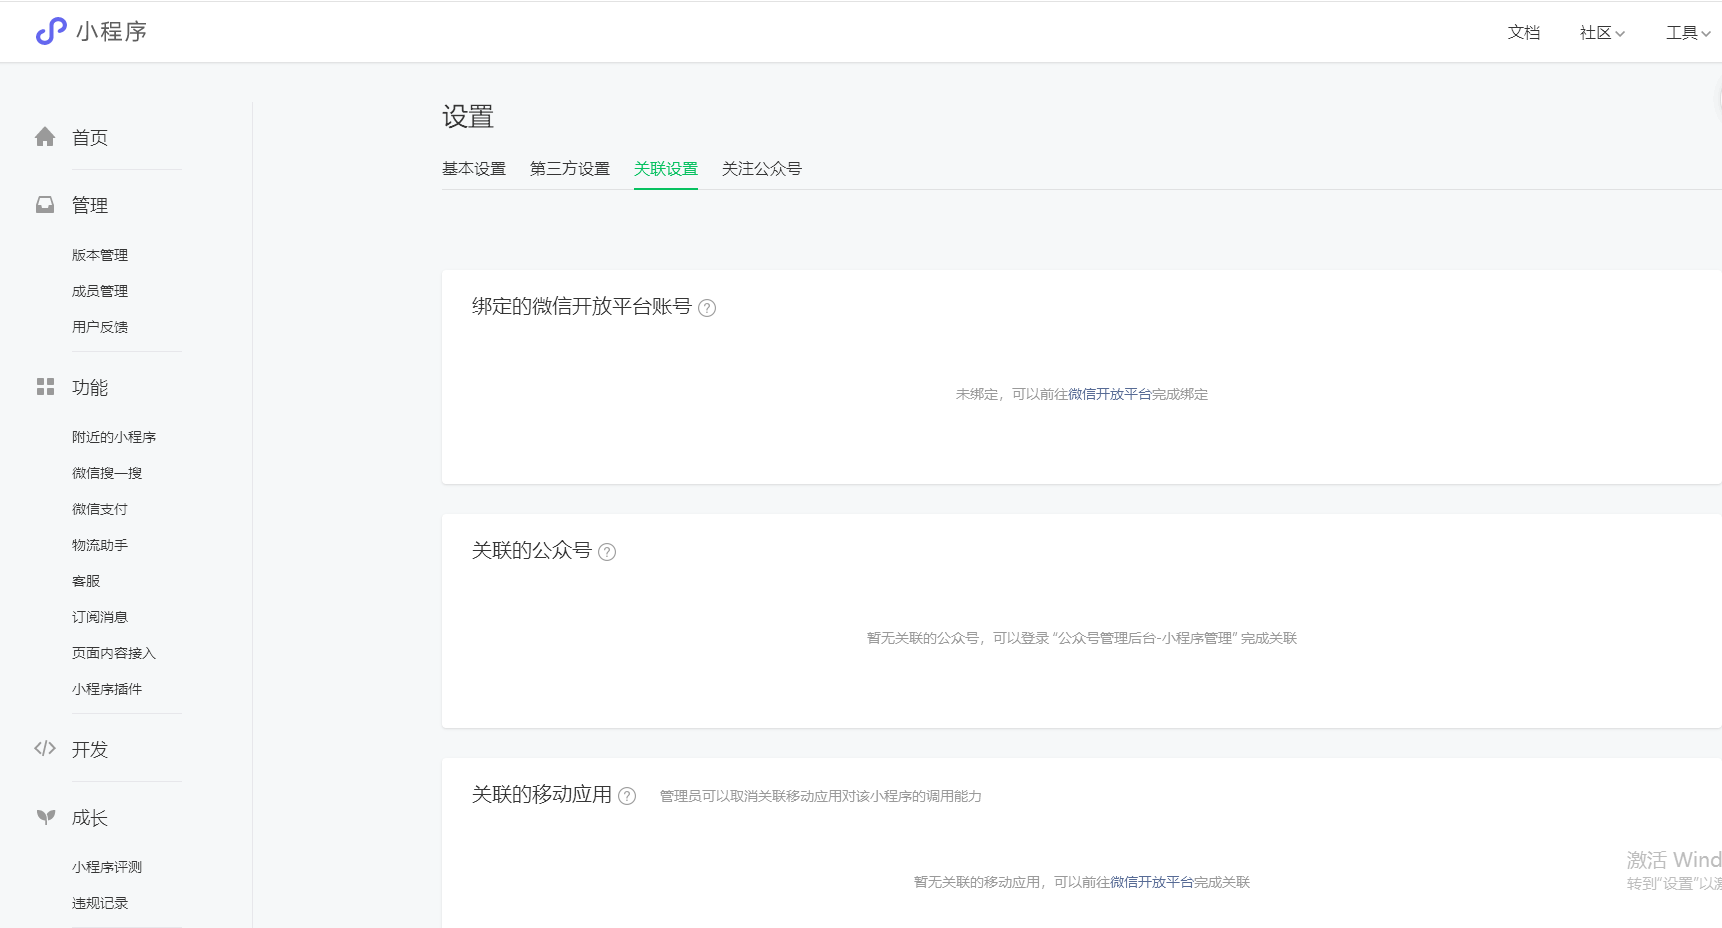The image size is (1722, 928).
Task: Follow 微信开放平台 link in the 未绑定 message
Action: (x=1110, y=394)
